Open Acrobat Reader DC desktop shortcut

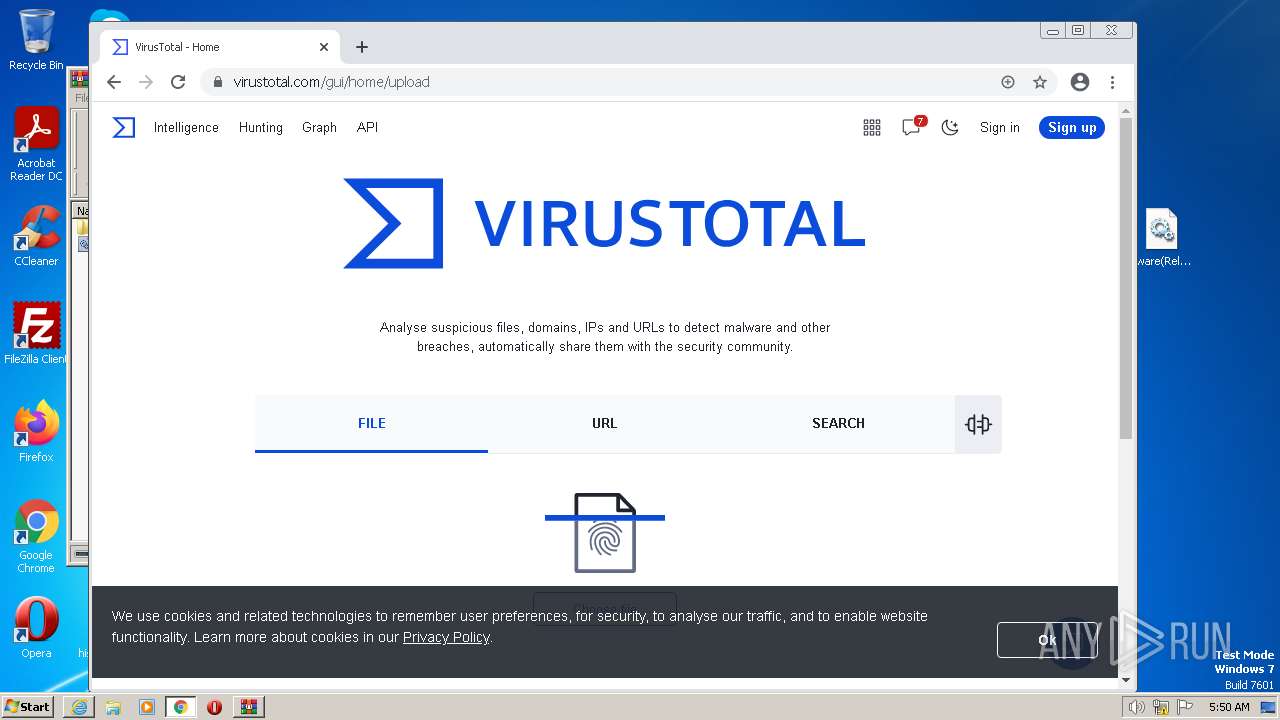(36, 144)
